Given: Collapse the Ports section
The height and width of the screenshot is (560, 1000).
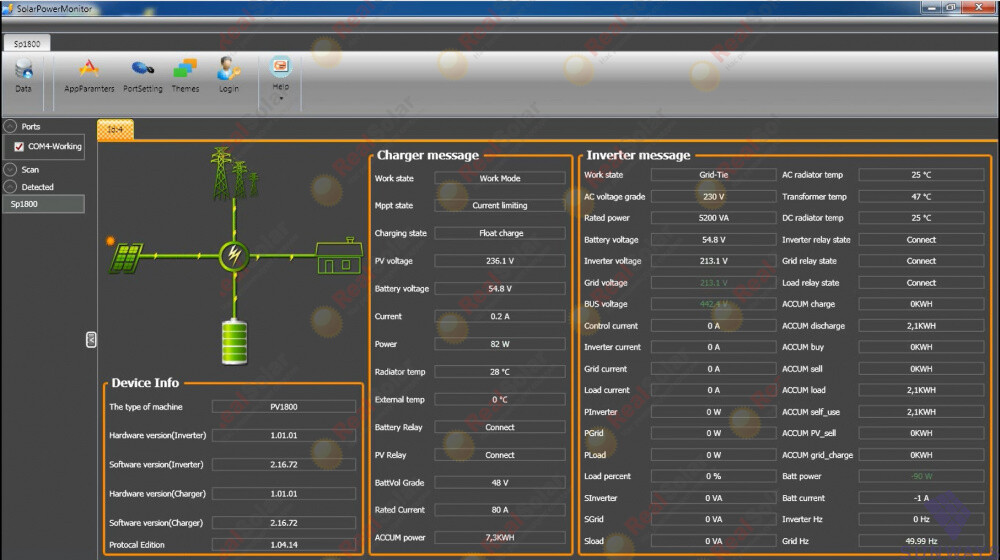Looking at the screenshot, I should tap(10, 127).
